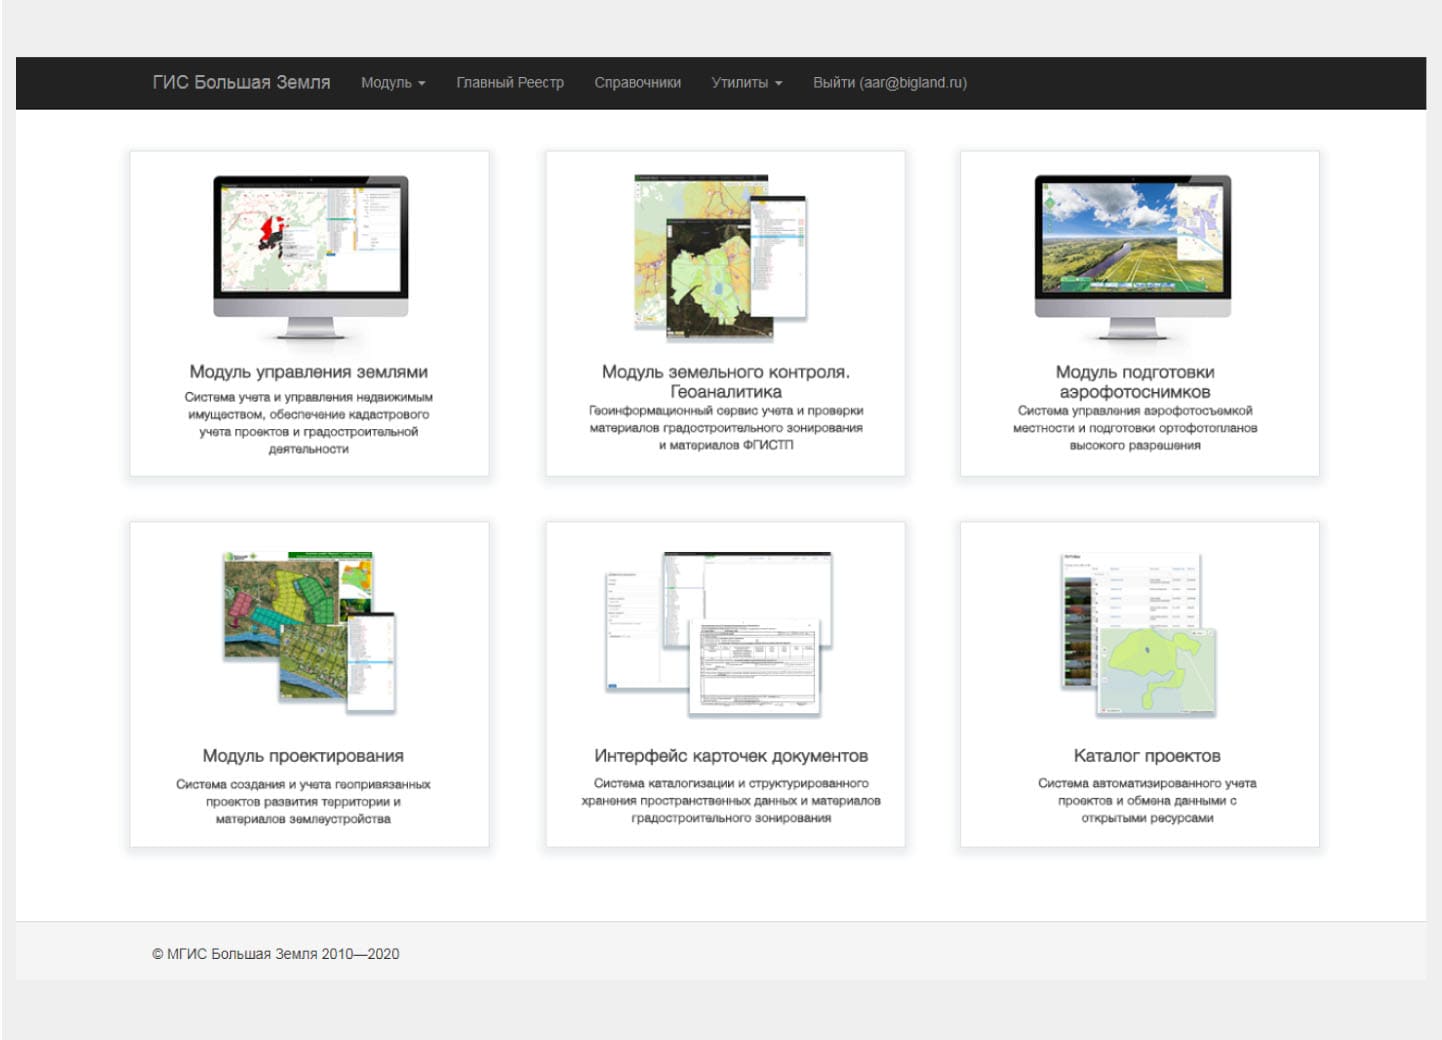Click the Интерфейс карточек документов title
The width and height of the screenshot is (1442, 1040).
click(731, 756)
